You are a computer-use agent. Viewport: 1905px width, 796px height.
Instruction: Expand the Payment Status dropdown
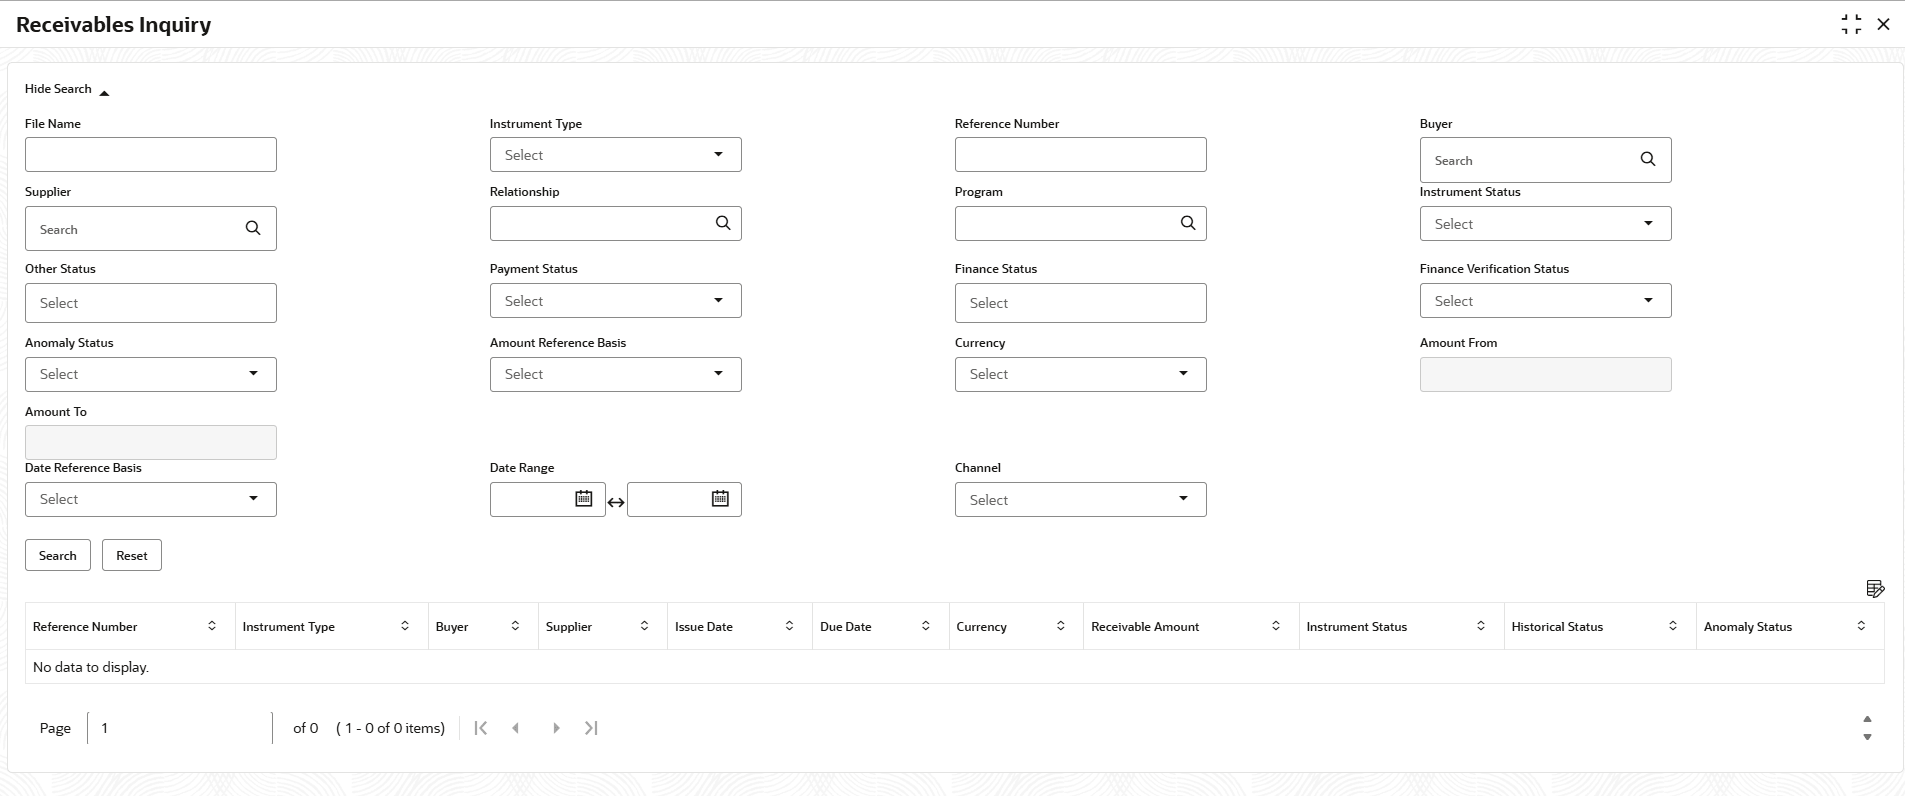pos(615,301)
